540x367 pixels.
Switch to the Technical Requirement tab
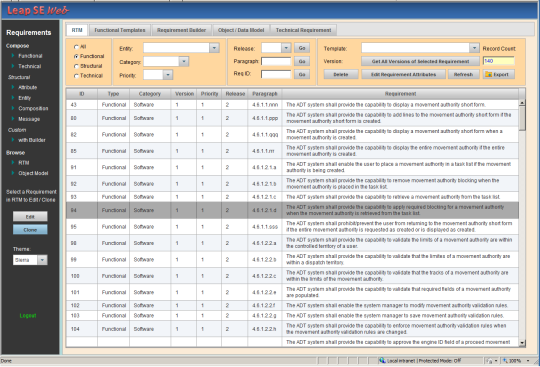303,30
